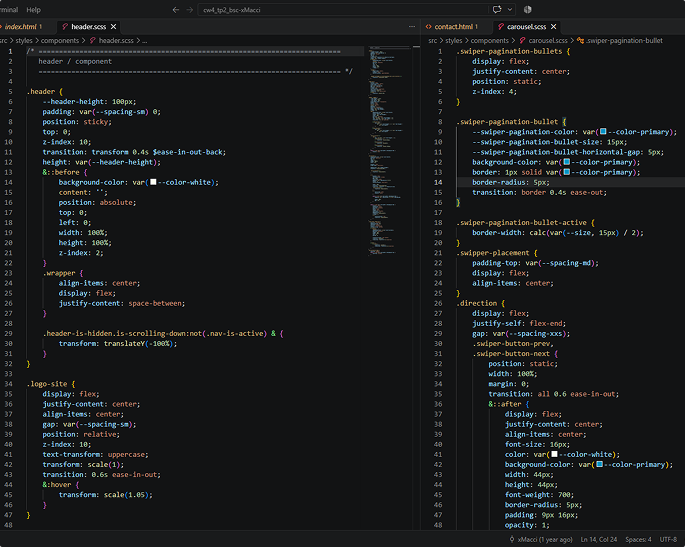Click the layout customization icon
The image size is (685, 547).
pos(528,10)
